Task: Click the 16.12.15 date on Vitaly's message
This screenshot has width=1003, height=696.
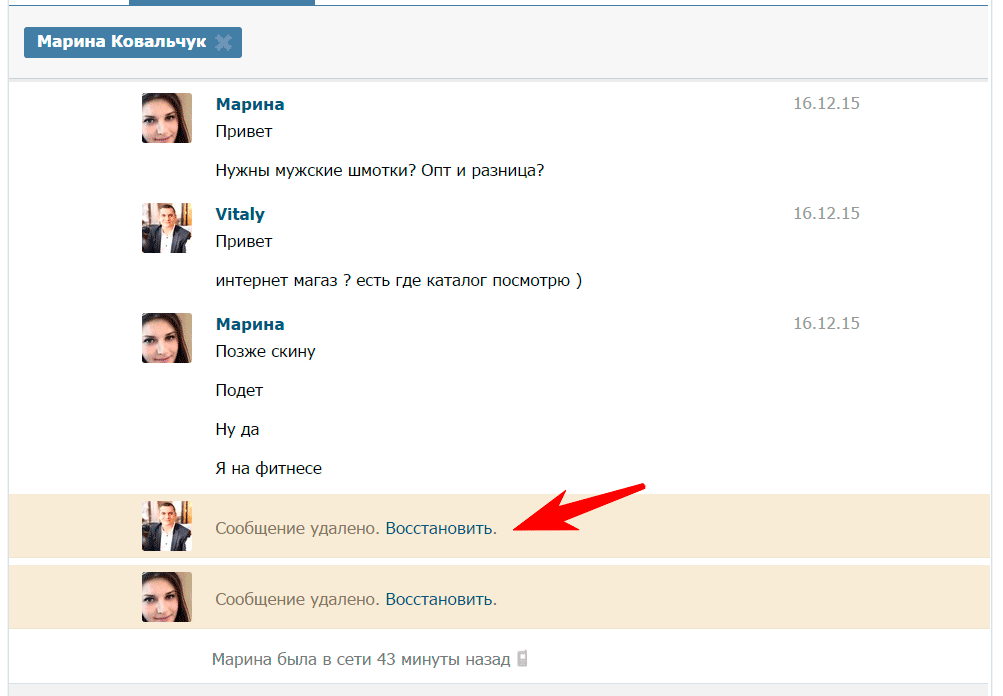Action: coord(826,214)
